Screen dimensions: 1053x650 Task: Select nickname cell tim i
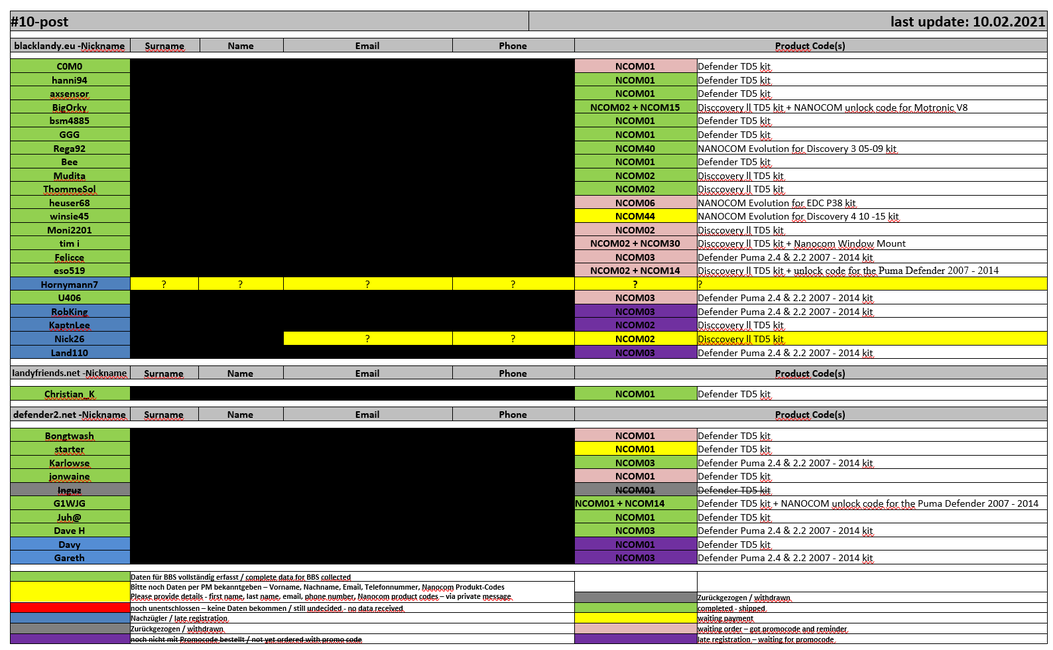click(x=70, y=244)
